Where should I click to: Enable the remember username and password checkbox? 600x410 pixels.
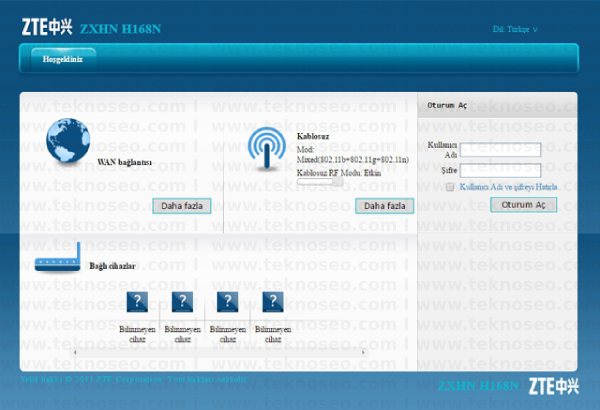click(450, 187)
